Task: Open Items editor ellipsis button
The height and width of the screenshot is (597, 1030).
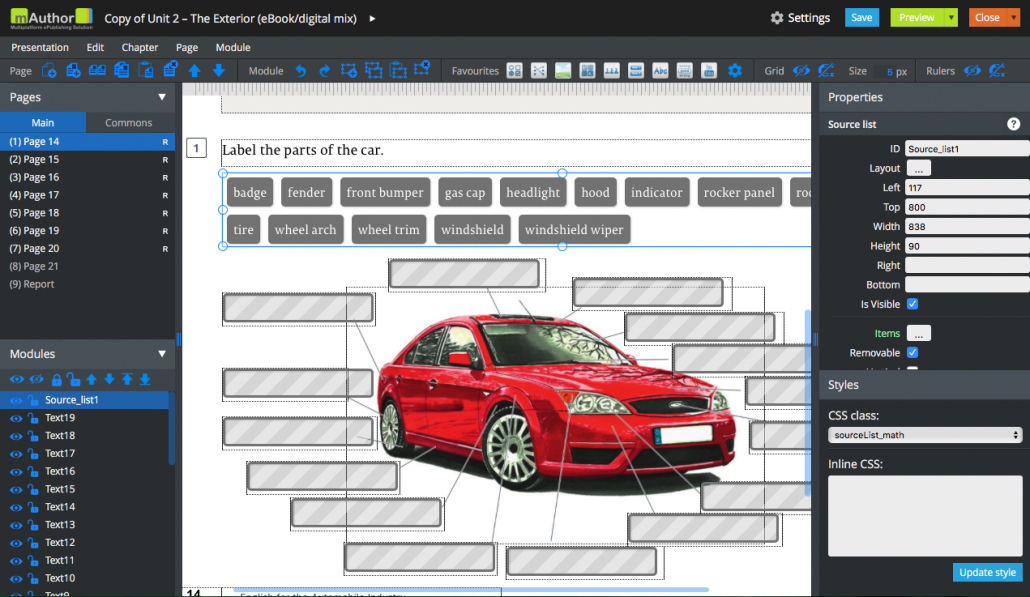Action: [x=918, y=334]
